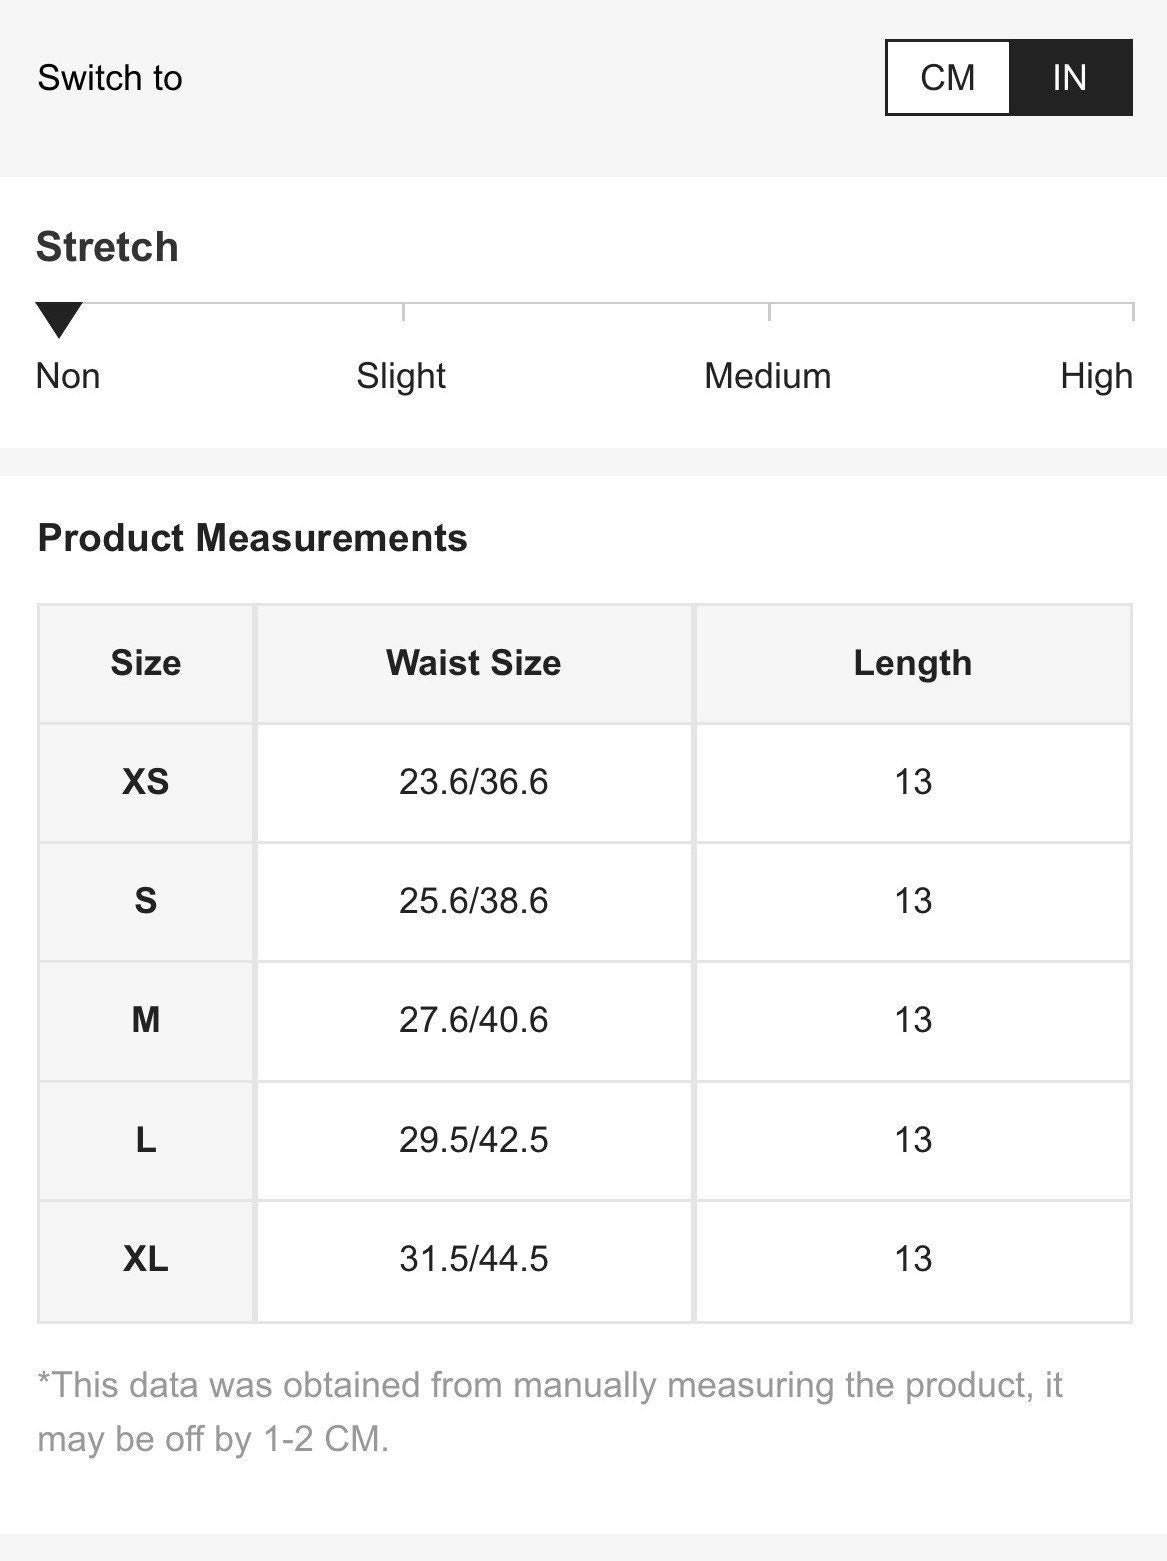Click the Stretch section heading

pyautogui.click(x=107, y=247)
